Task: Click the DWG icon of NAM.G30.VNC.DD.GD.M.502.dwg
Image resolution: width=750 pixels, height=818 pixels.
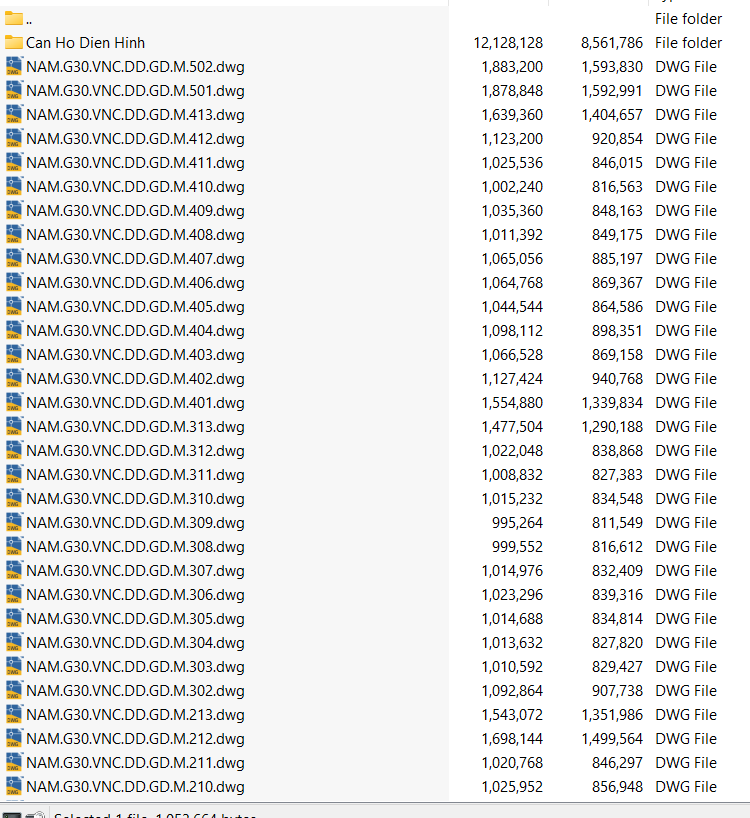Action: coord(14,67)
